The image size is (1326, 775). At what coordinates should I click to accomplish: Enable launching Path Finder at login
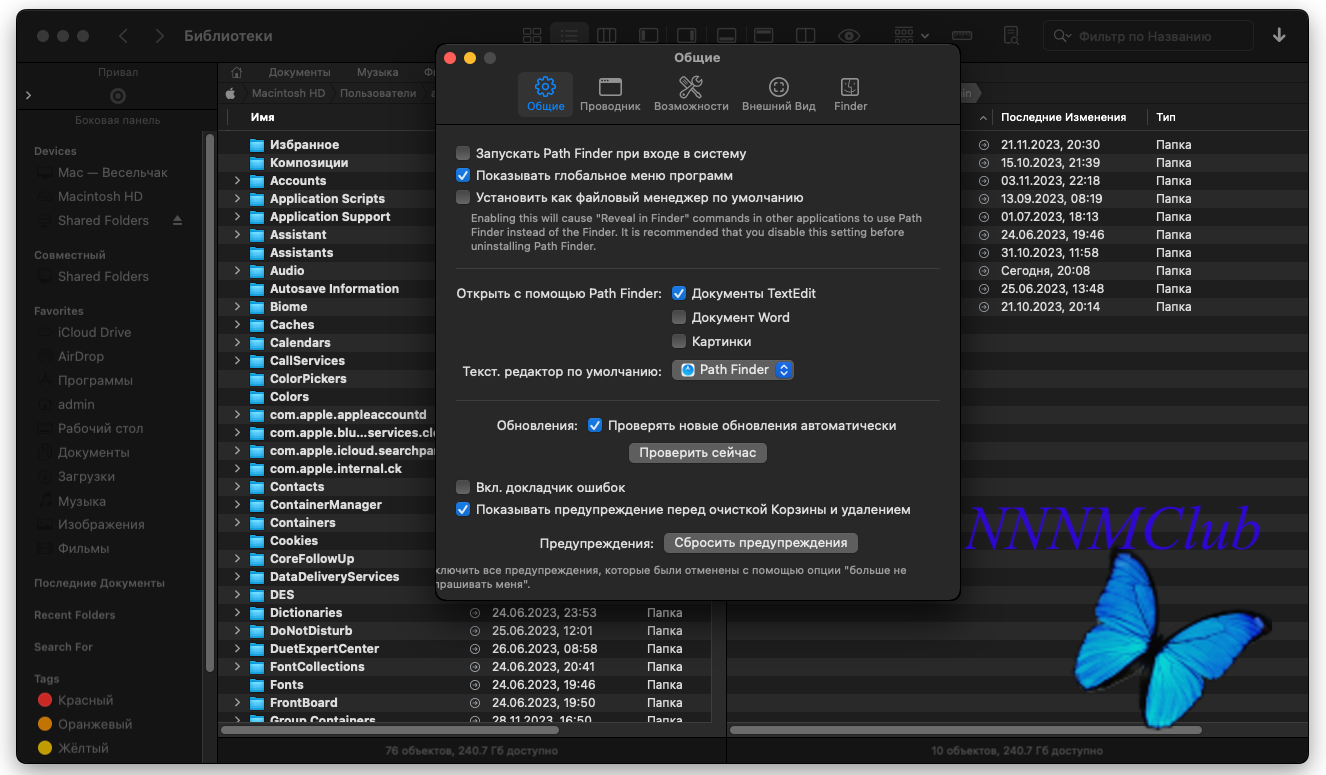(x=463, y=154)
